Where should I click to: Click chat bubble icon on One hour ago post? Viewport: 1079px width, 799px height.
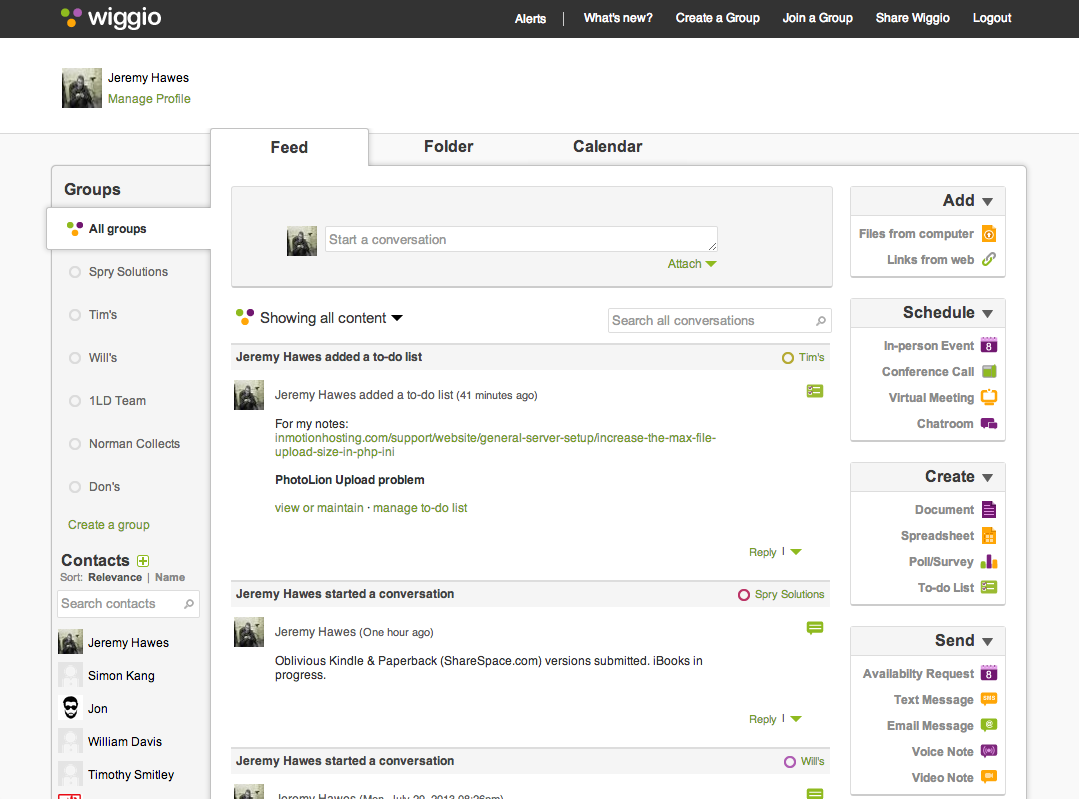click(815, 628)
